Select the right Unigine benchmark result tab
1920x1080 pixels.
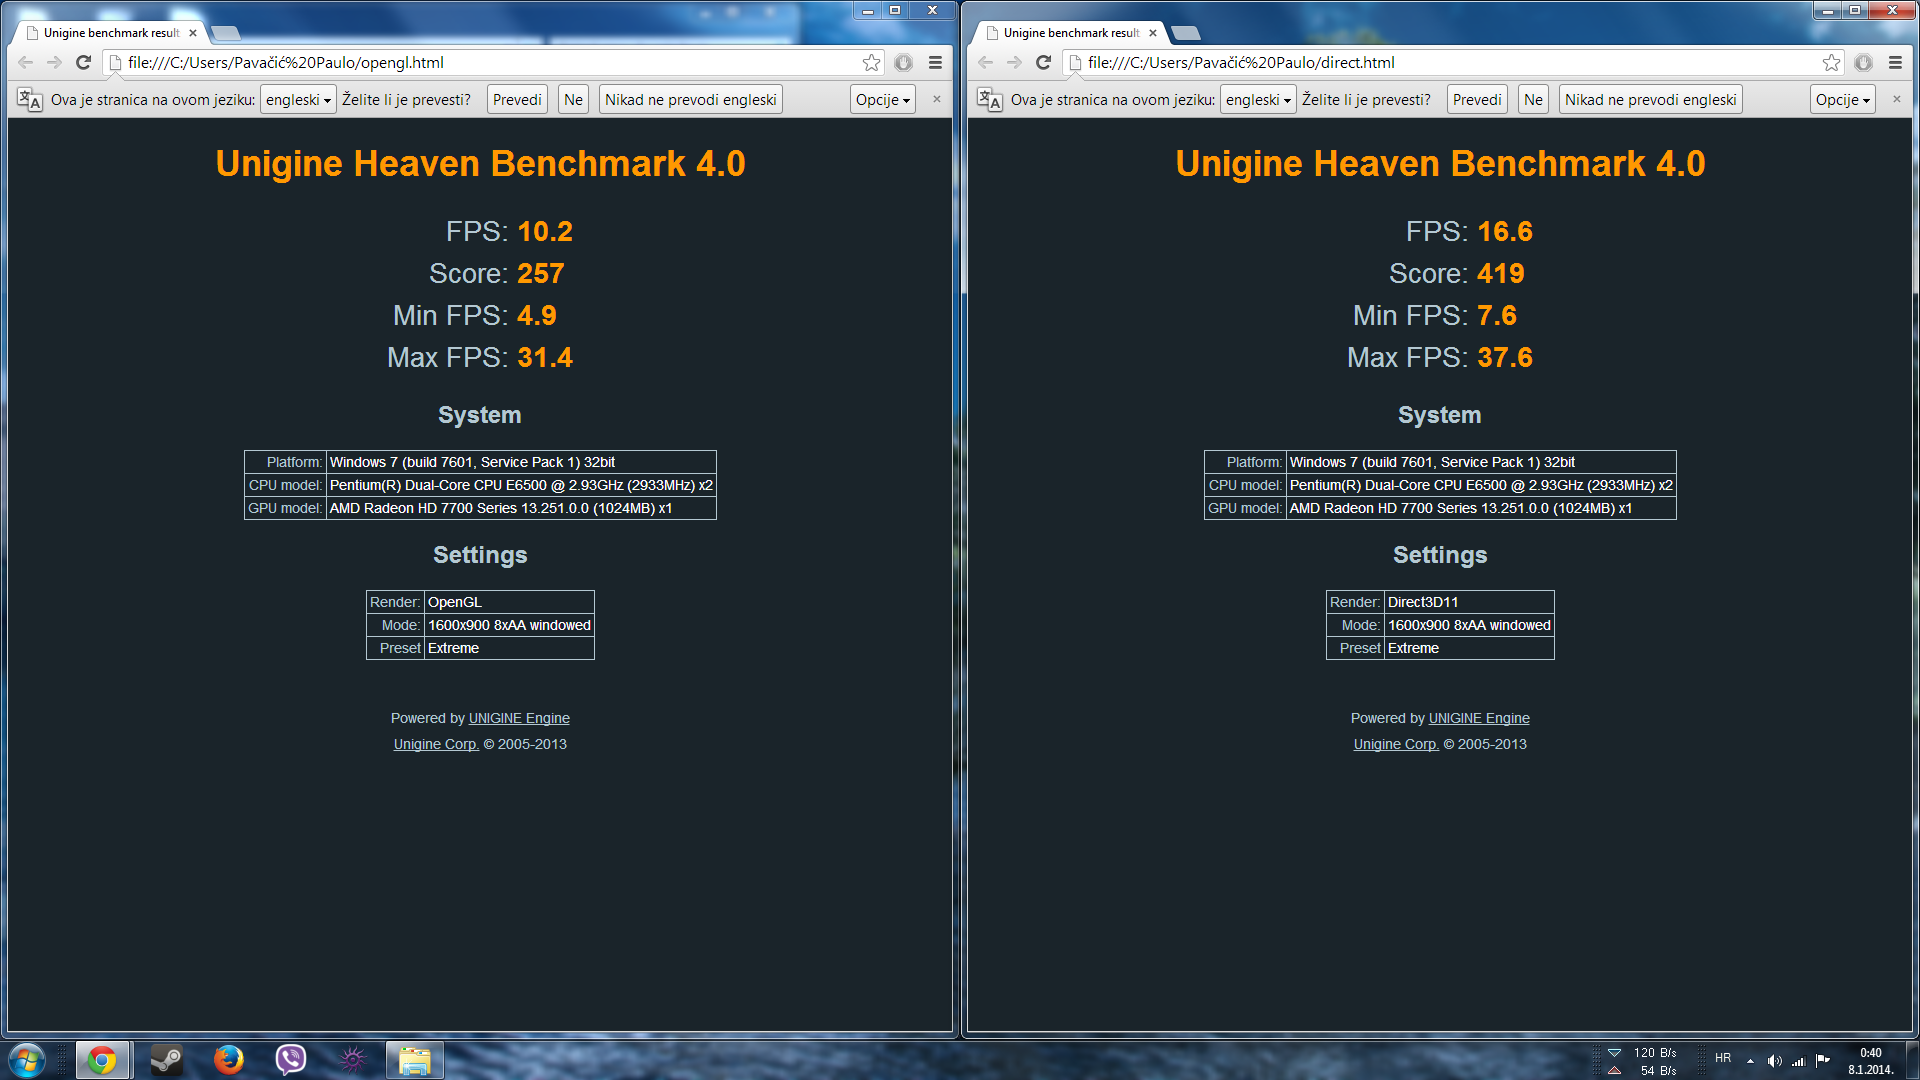1070,33
